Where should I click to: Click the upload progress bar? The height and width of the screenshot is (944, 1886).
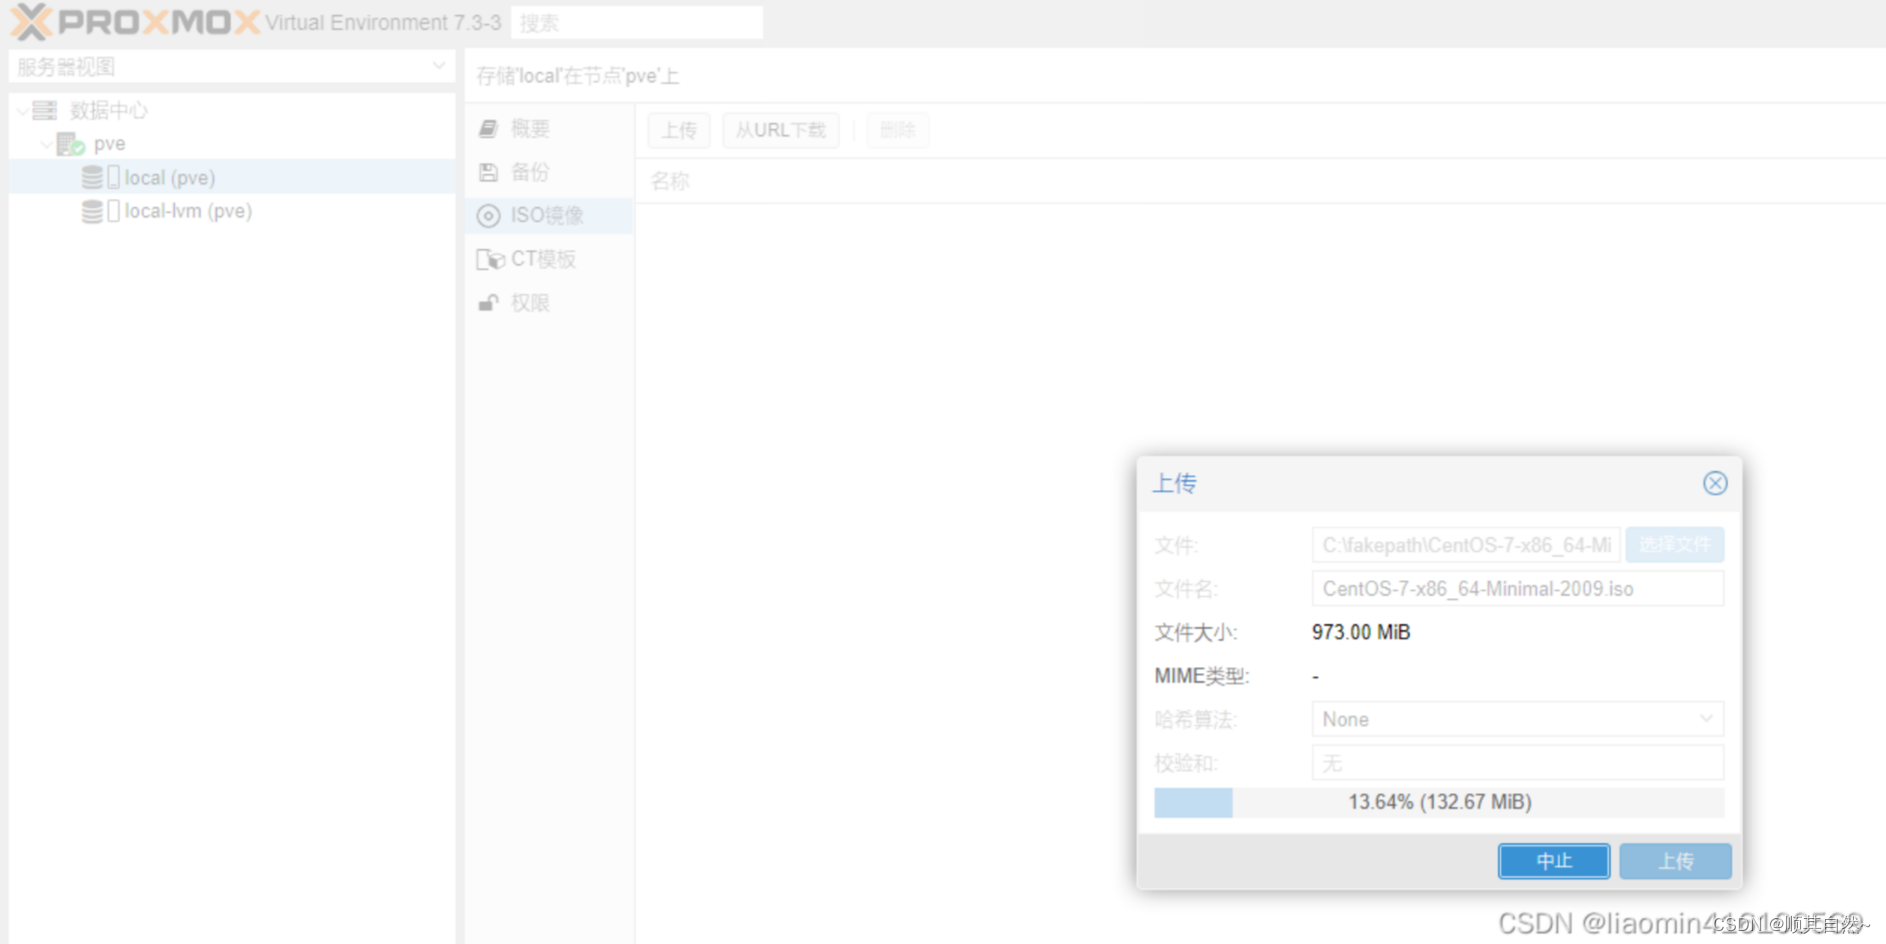pos(1438,801)
